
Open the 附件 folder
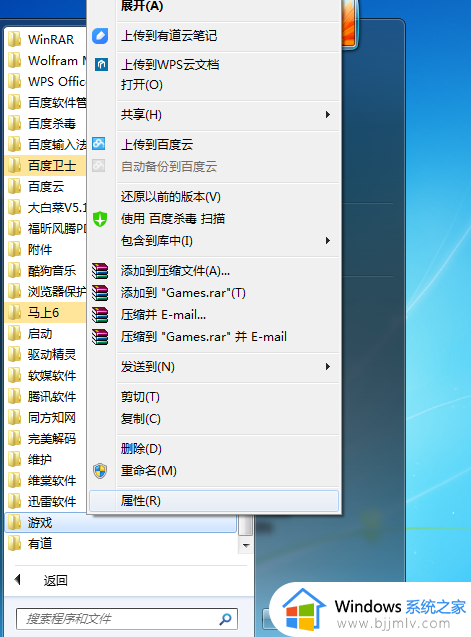click(x=46, y=249)
